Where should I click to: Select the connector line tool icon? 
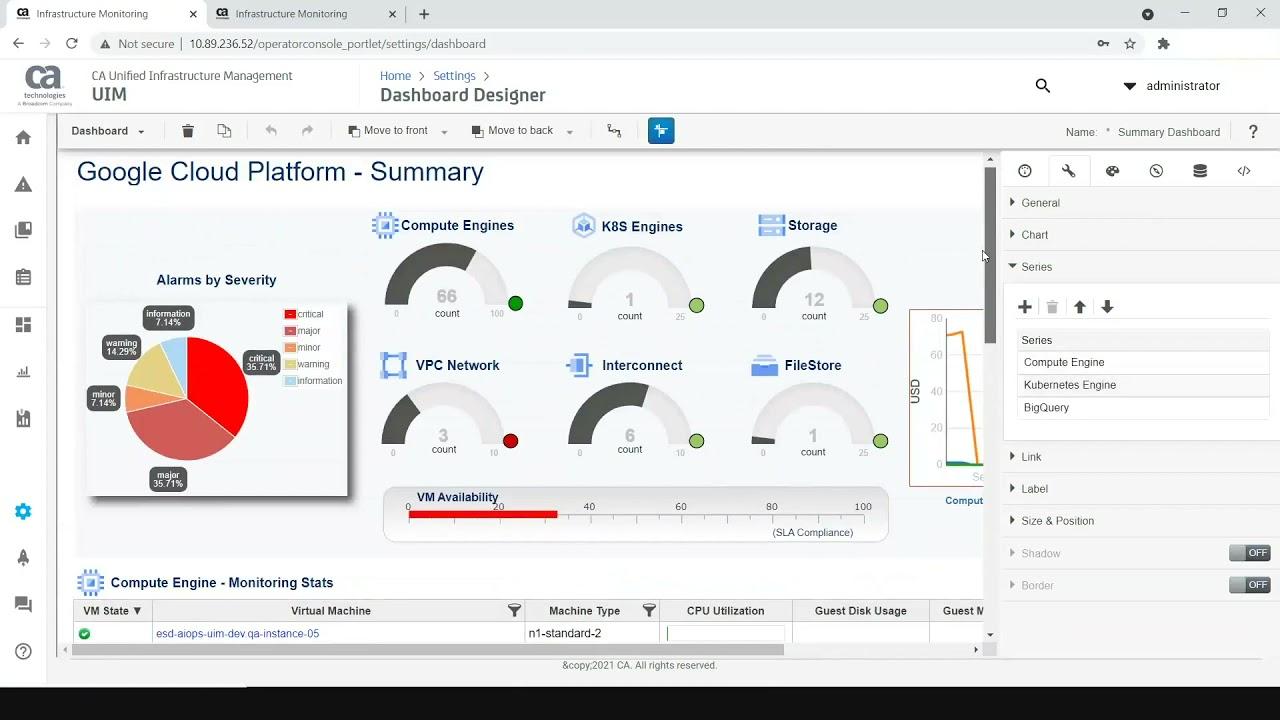[614, 131]
